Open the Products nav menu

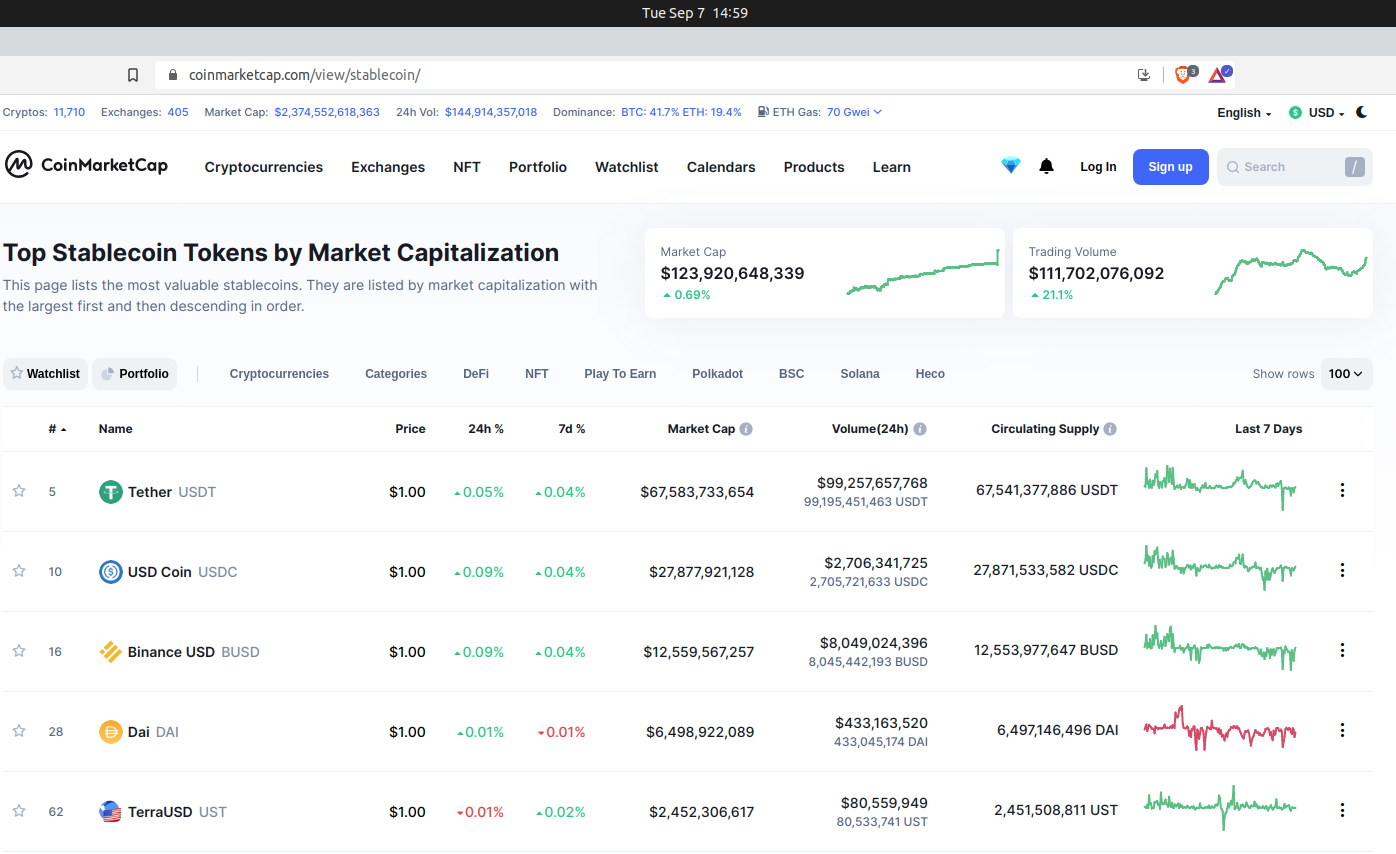coord(814,167)
